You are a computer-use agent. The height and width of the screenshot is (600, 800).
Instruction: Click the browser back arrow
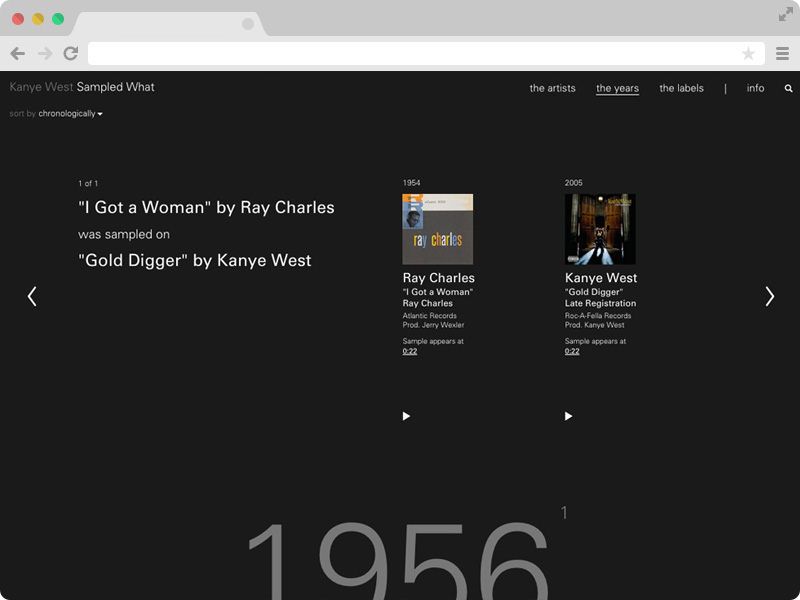click(x=18, y=53)
